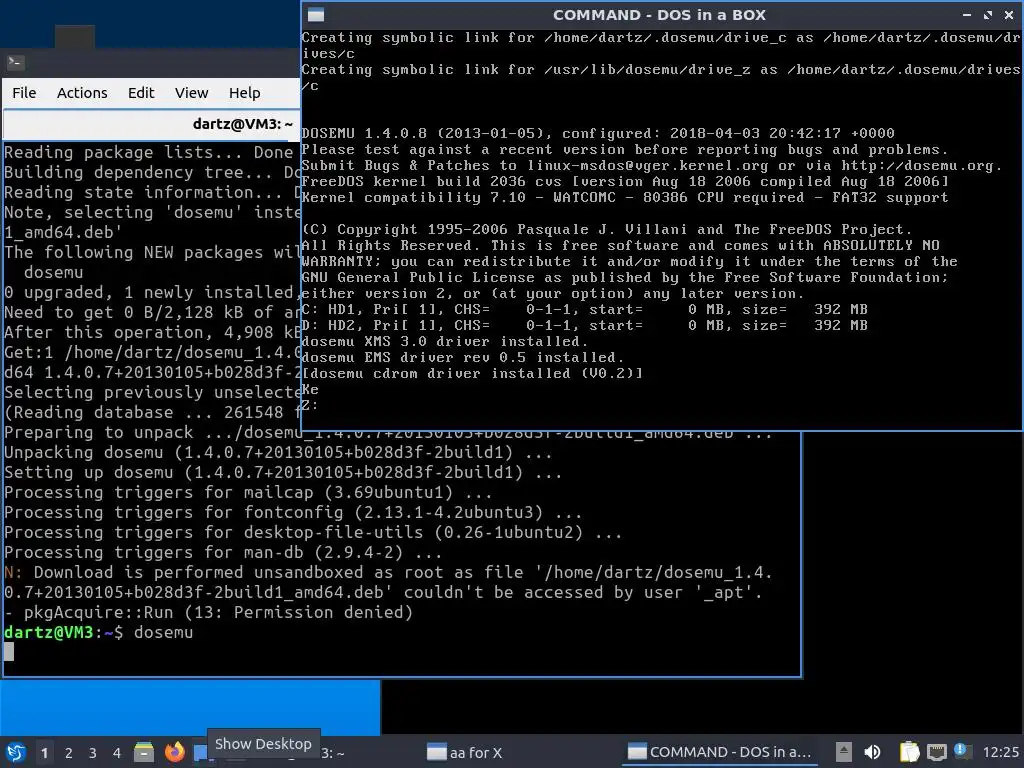Maximize the DOS in a BOX window

click(x=988, y=15)
